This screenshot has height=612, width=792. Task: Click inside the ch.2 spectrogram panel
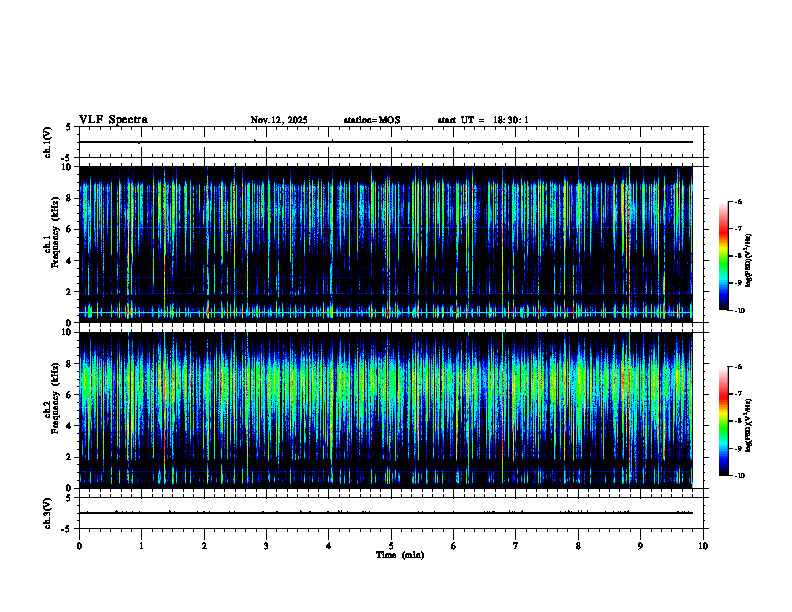[x=386, y=410]
